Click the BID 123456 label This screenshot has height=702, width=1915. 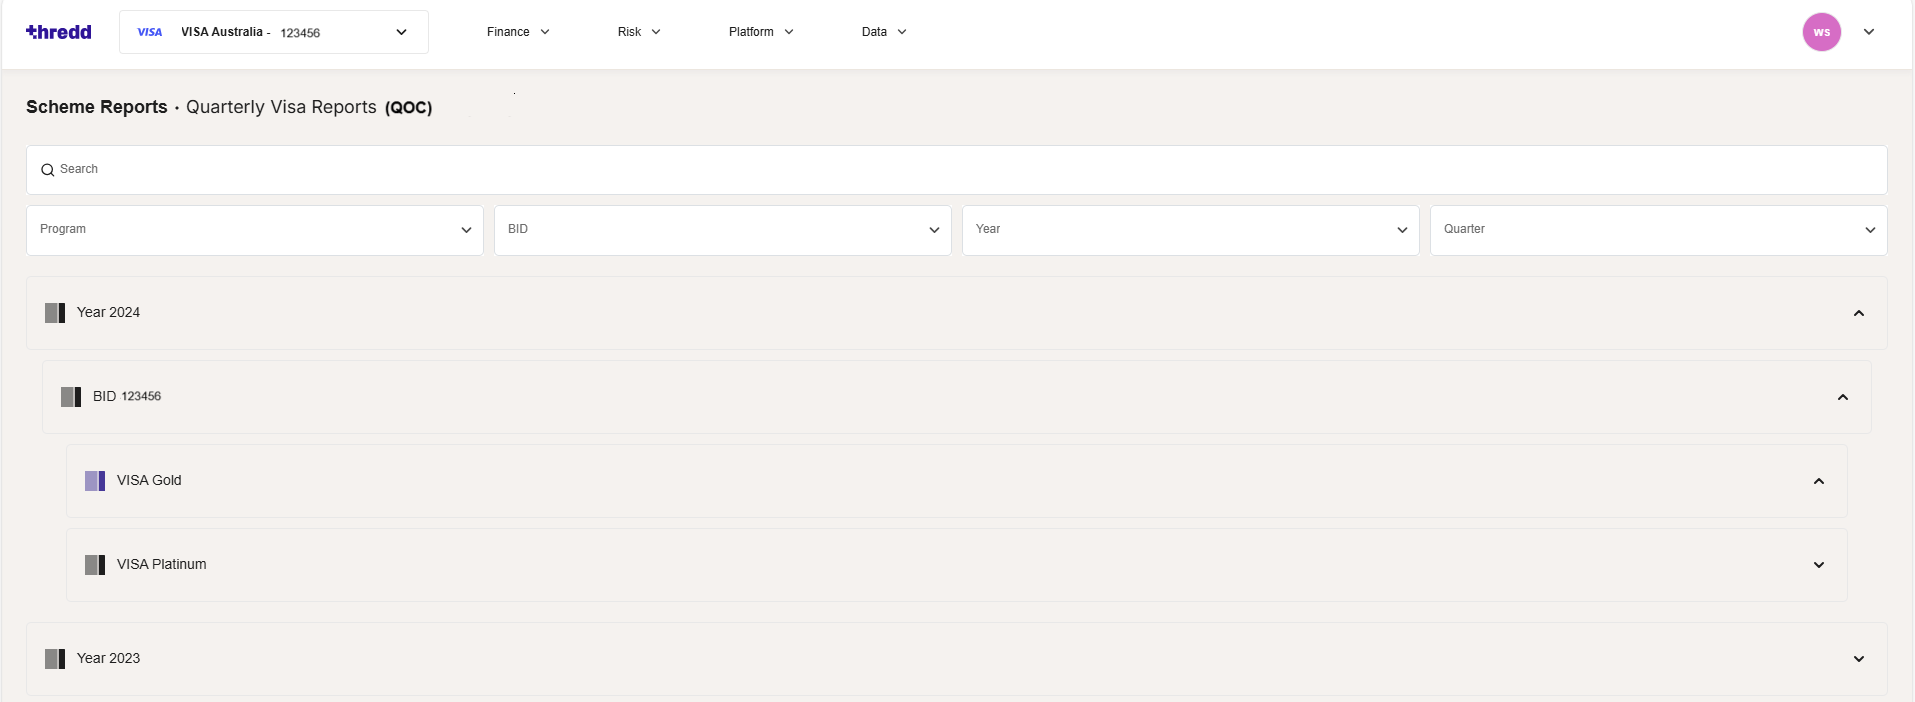click(x=127, y=397)
